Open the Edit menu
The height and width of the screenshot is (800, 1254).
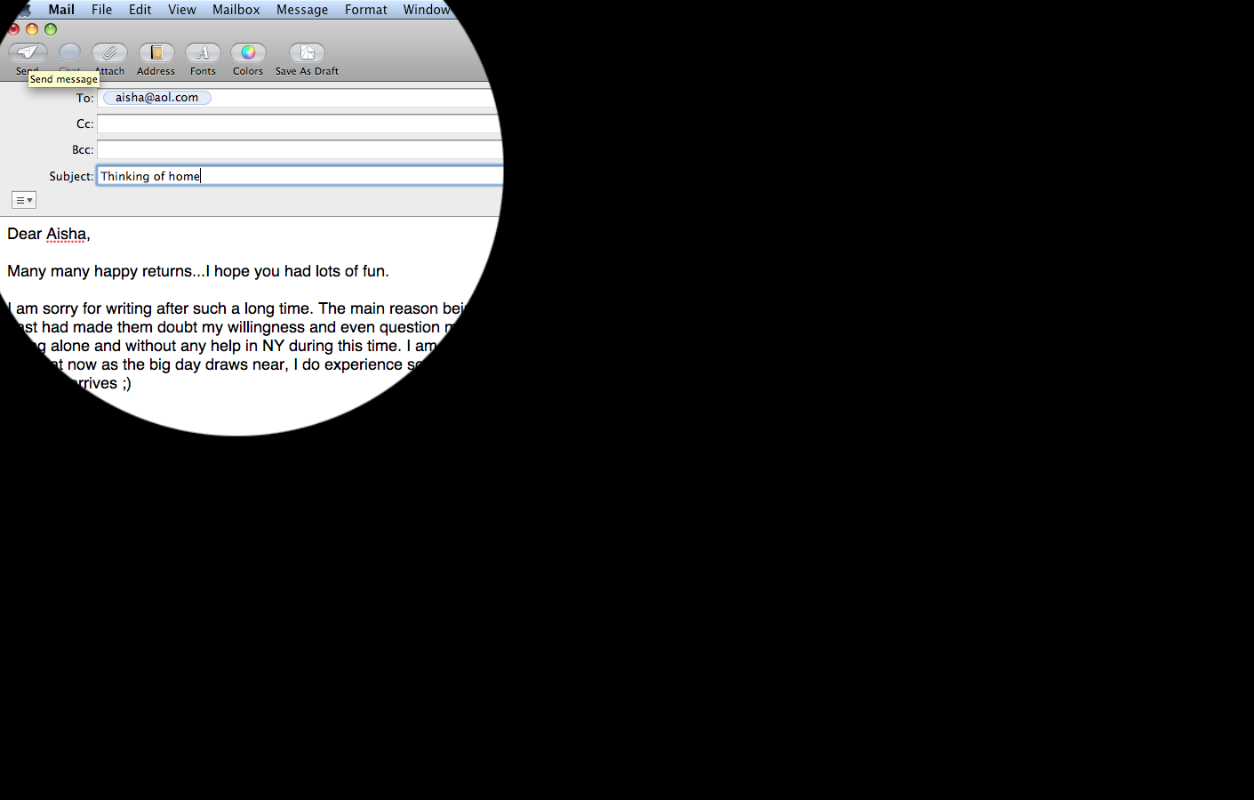click(140, 10)
